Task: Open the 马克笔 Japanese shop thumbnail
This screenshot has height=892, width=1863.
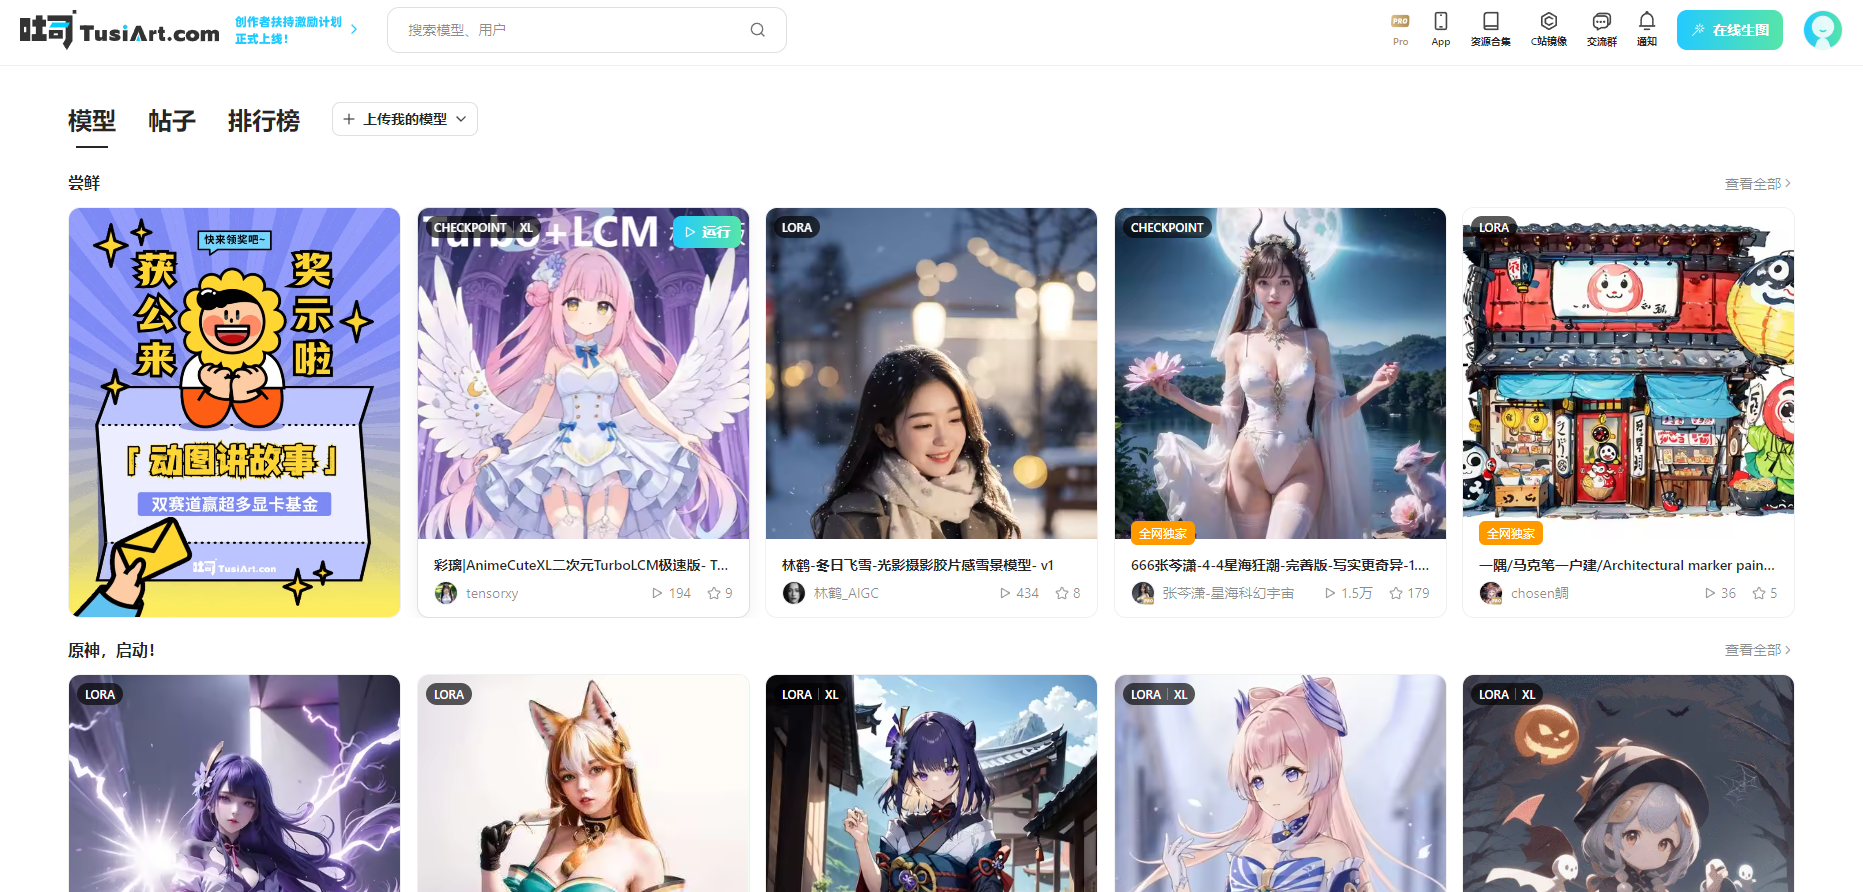Action: pyautogui.click(x=1628, y=374)
